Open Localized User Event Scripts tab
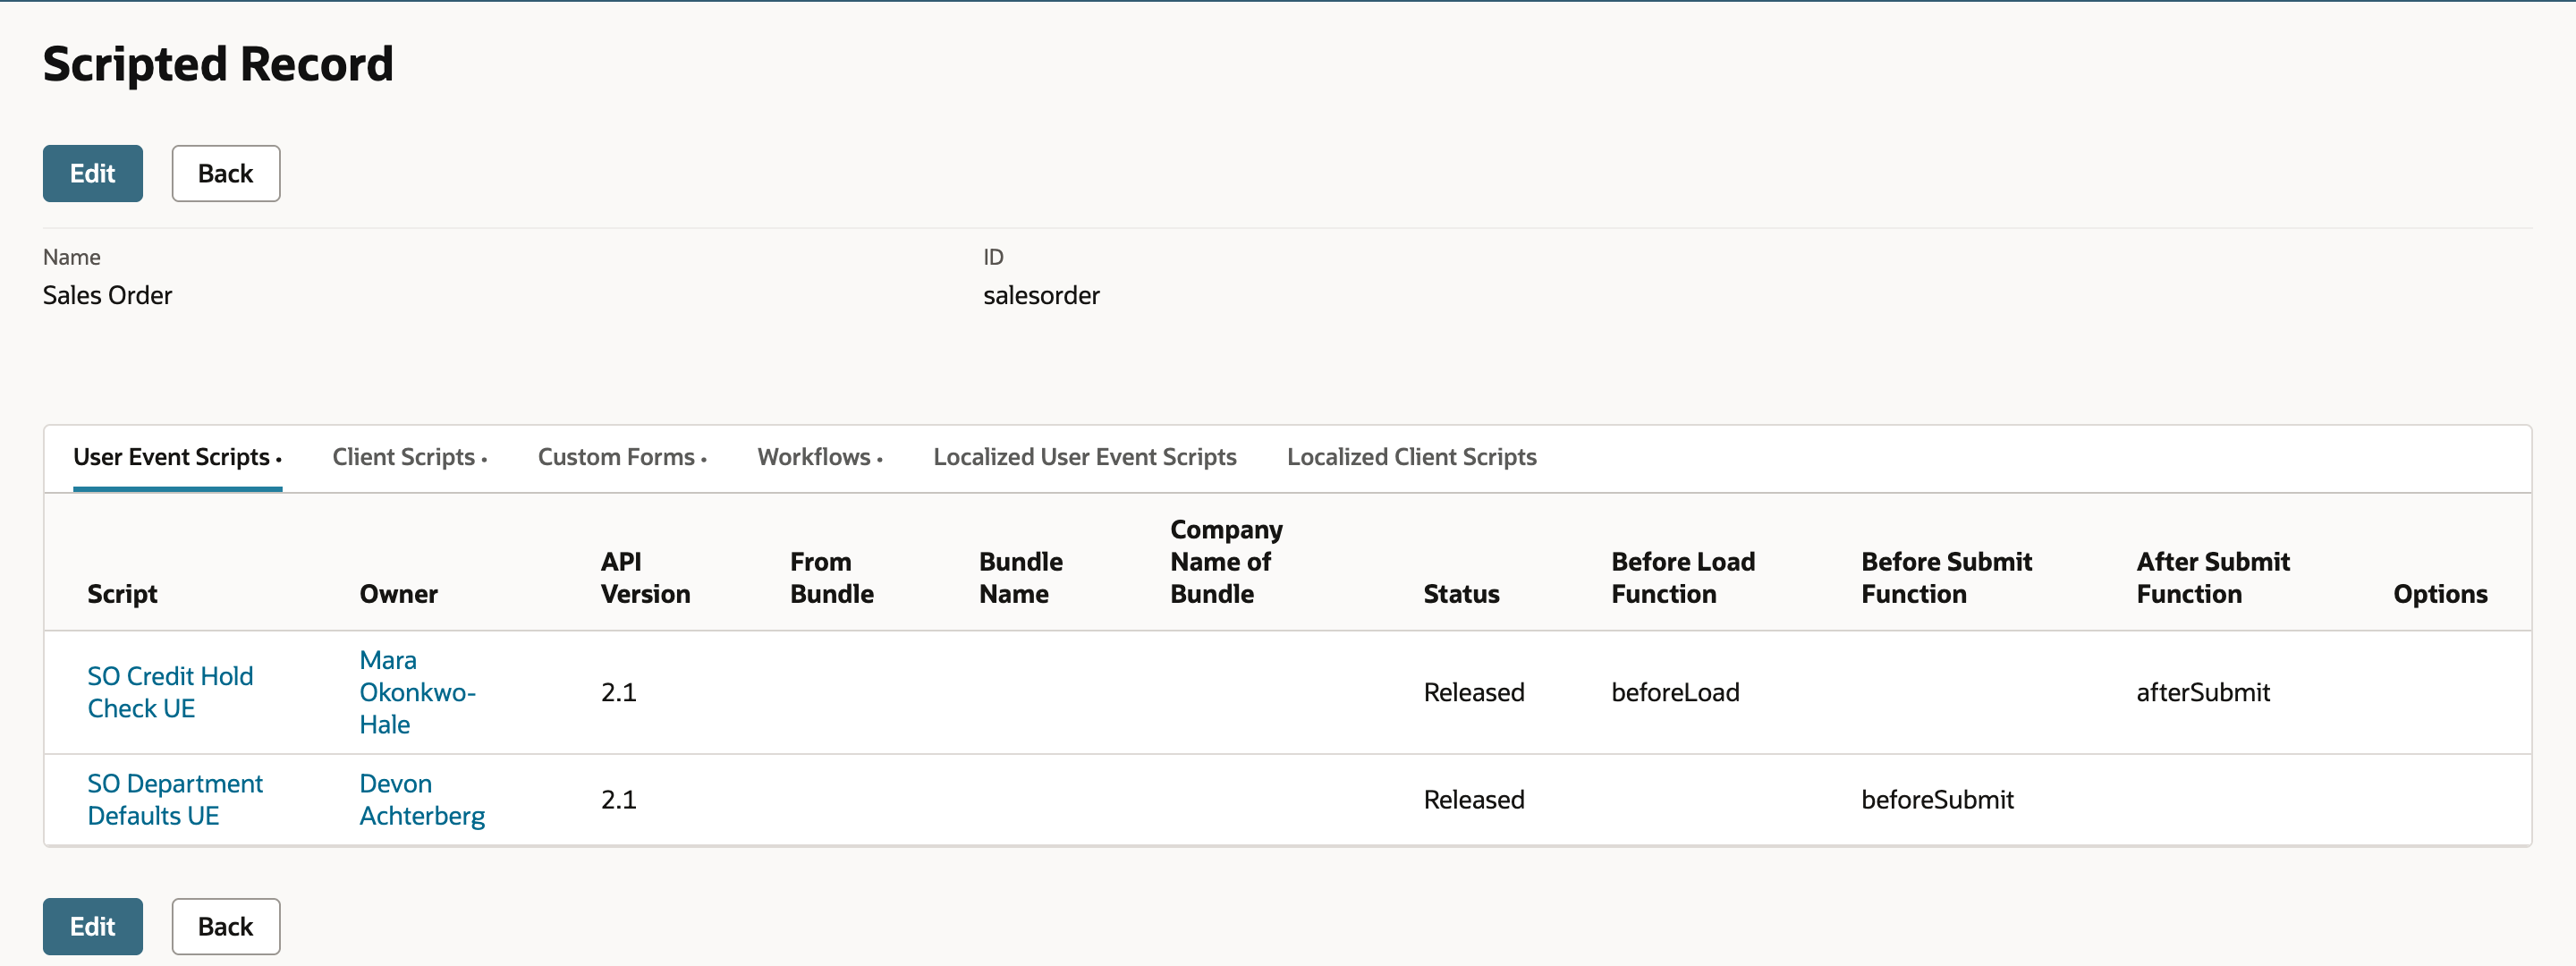This screenshot has width=2576, height=966. point(1085,457)
